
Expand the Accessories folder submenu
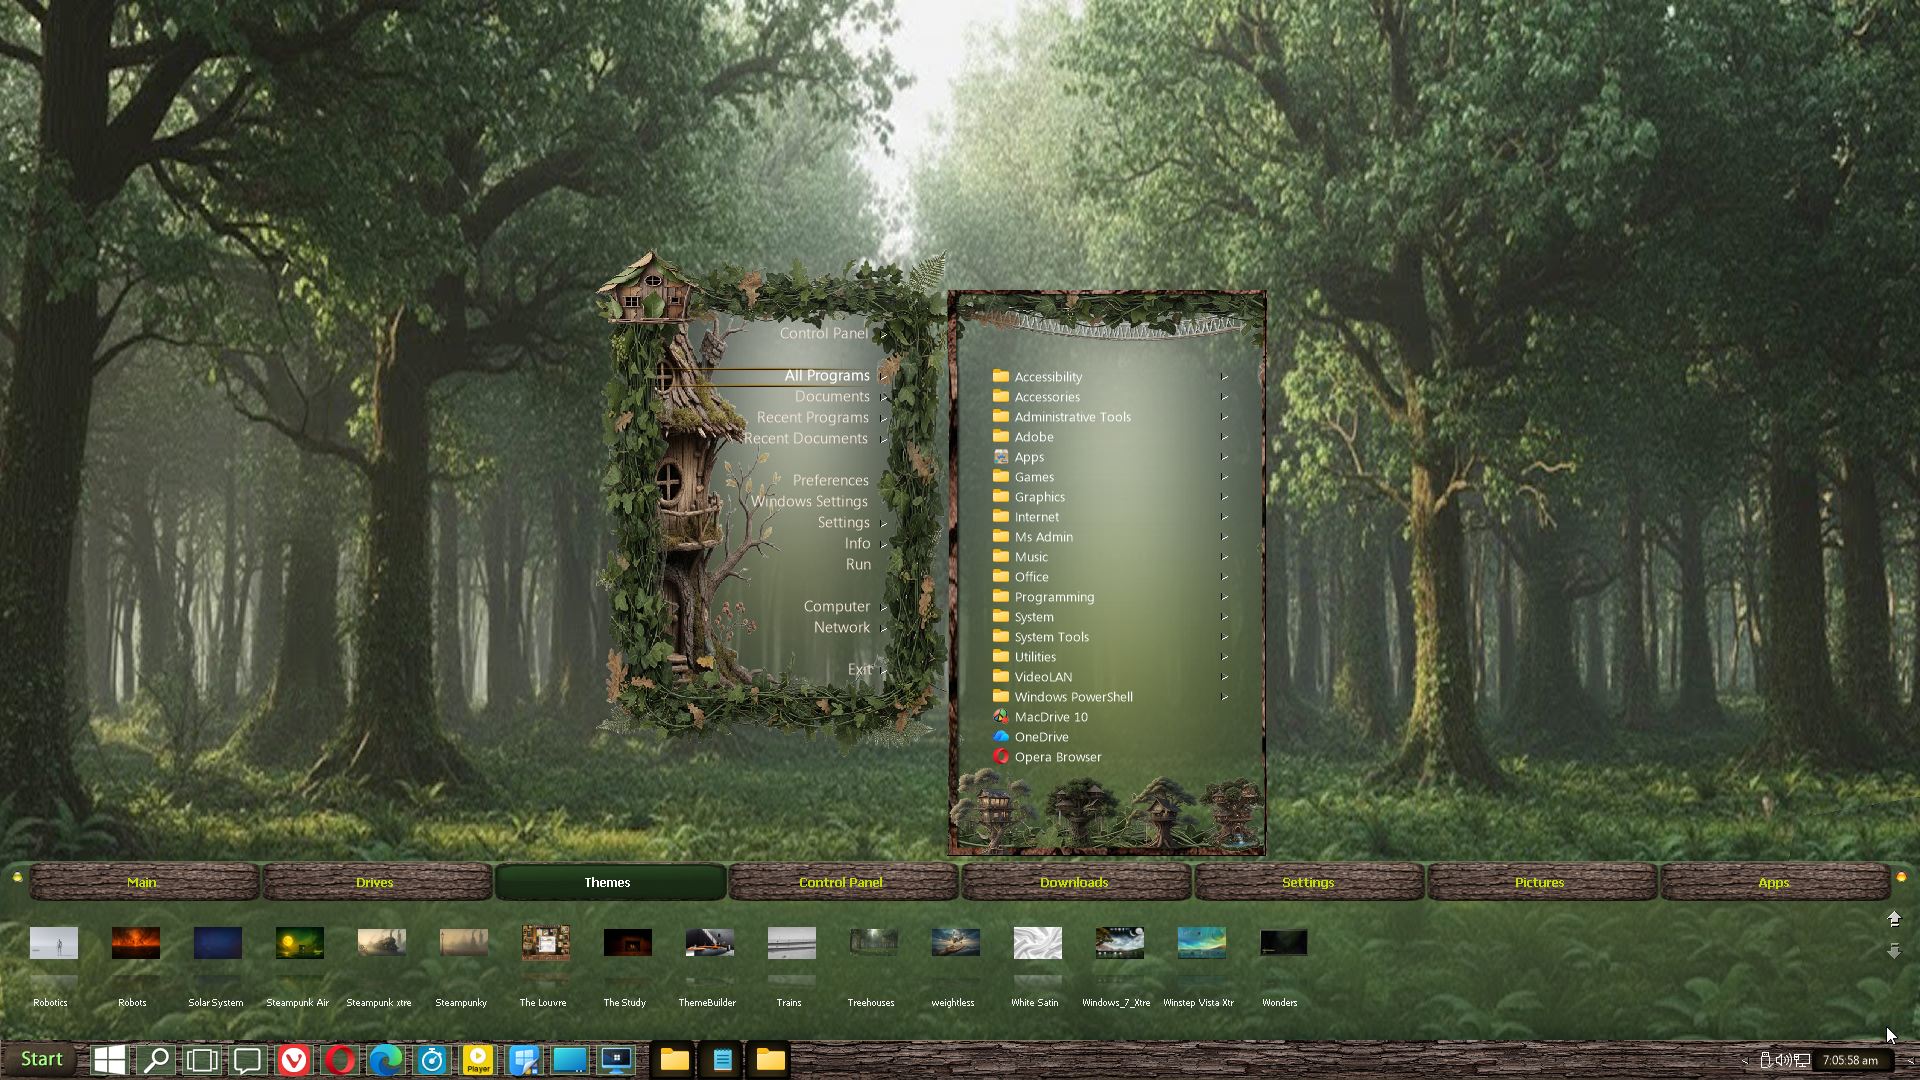coord(1047,397)
